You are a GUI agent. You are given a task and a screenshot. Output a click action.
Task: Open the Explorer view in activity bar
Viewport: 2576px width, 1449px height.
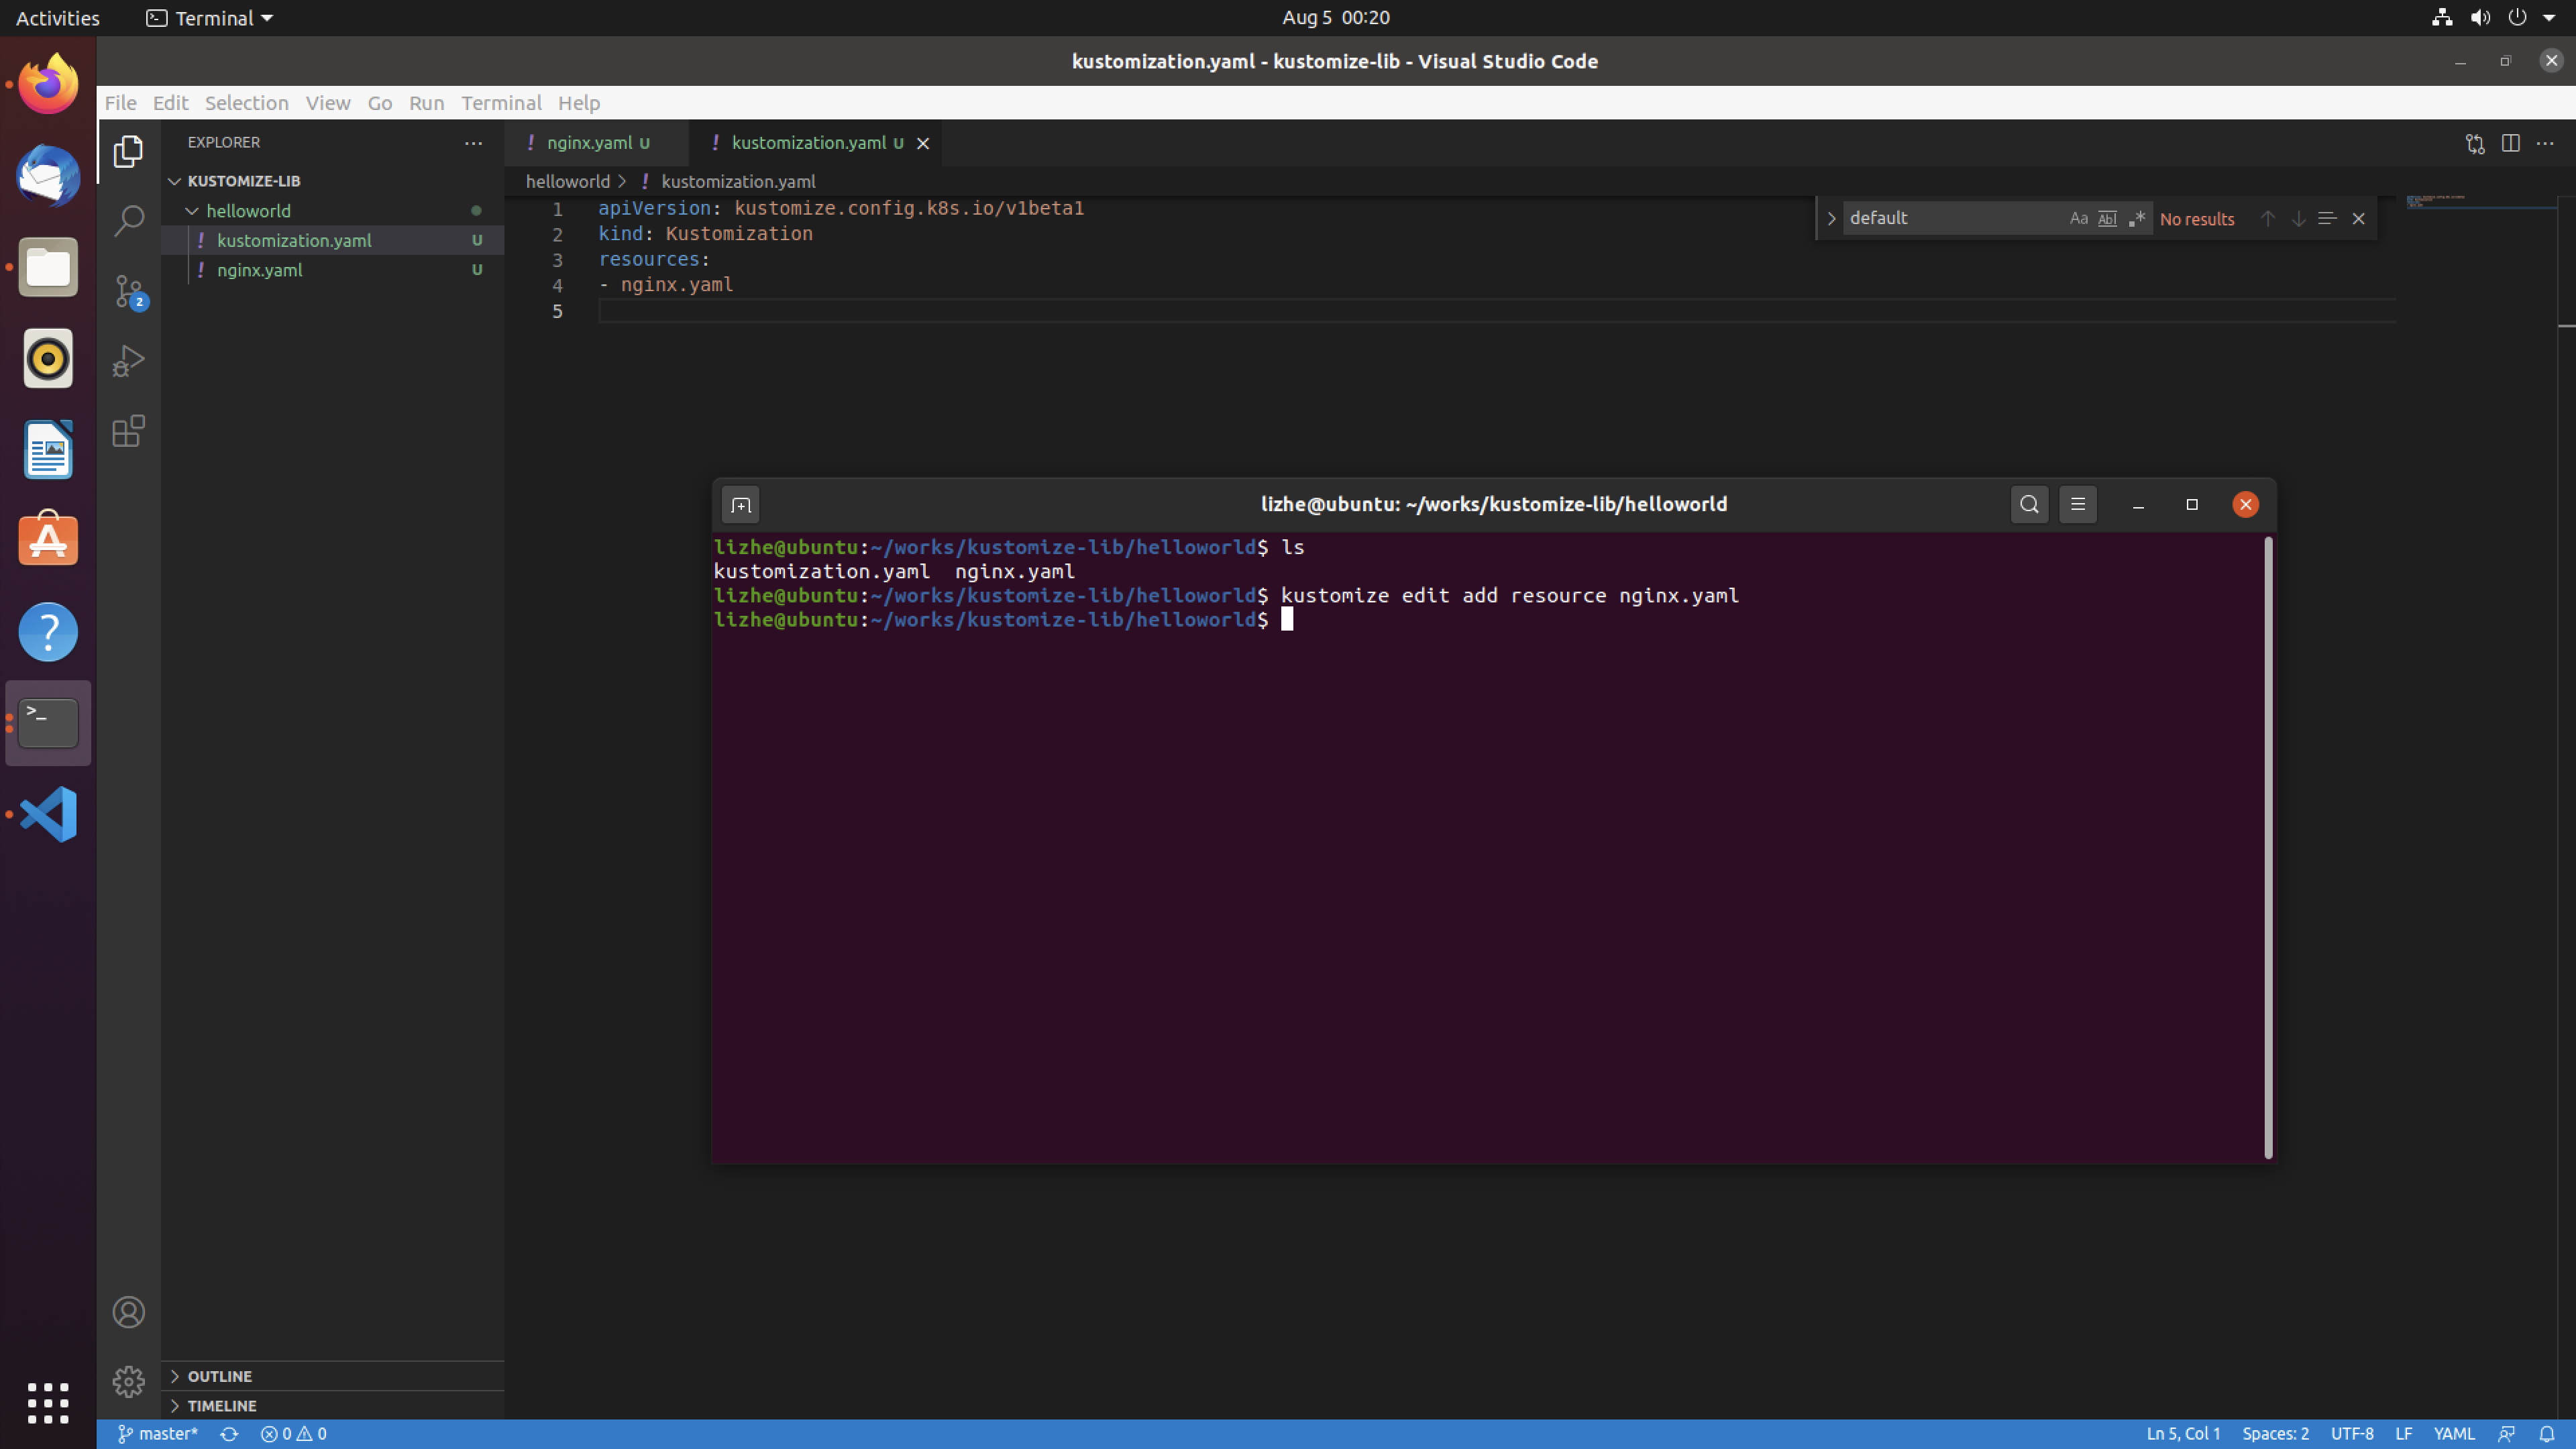[128, 152]
